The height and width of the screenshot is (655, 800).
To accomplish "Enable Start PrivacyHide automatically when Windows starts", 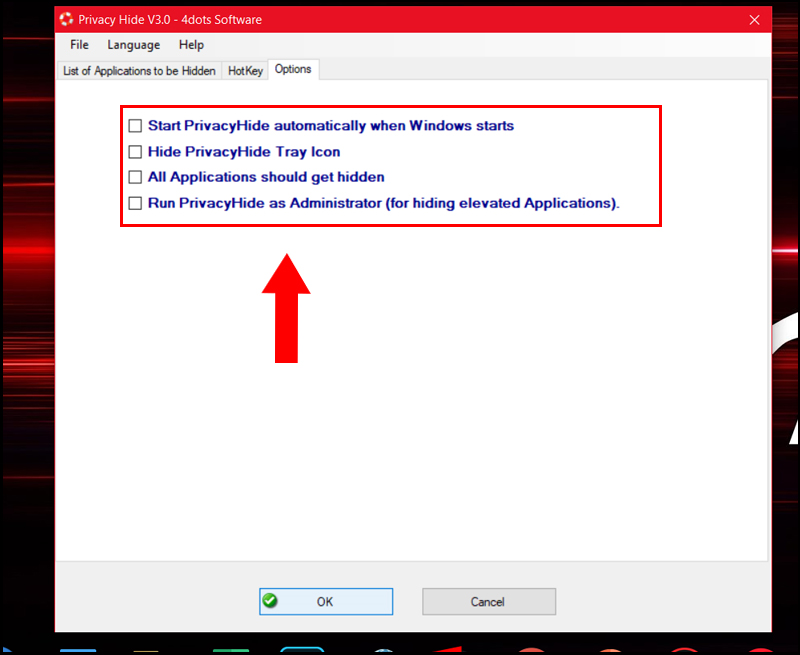I will coord(135,125).
